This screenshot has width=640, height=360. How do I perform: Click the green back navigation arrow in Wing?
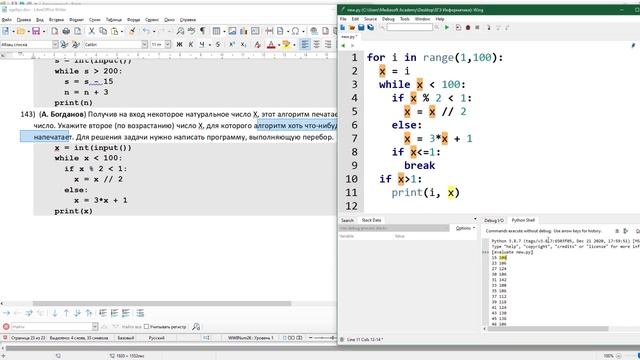coord(343,46)
